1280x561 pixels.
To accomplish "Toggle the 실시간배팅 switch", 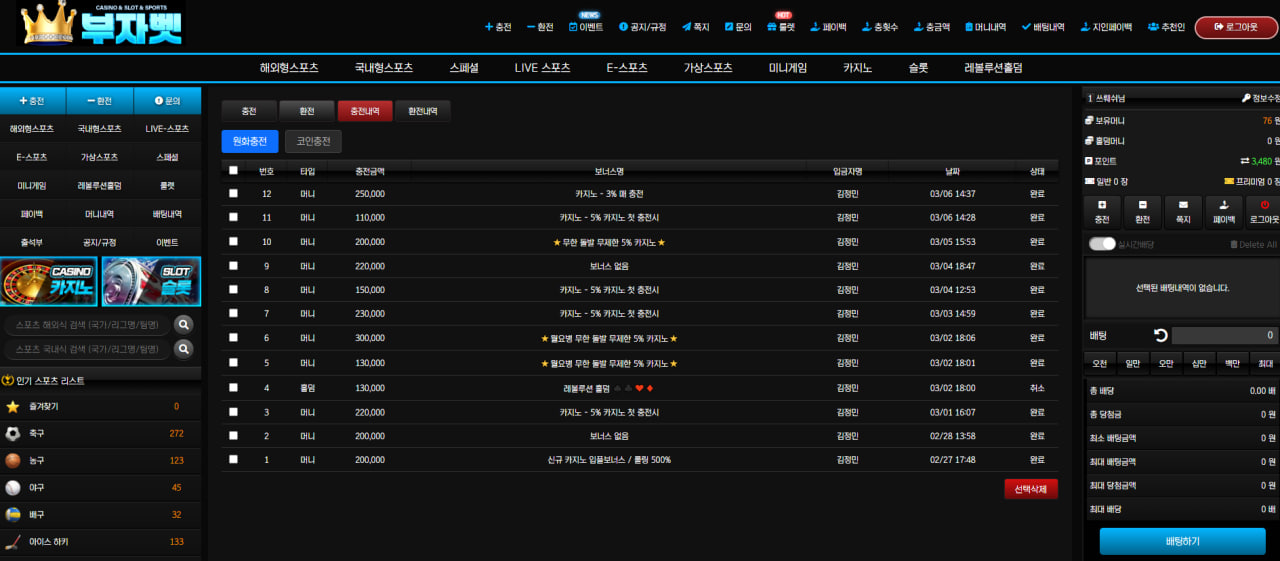I will click(x=1102, y=244).
